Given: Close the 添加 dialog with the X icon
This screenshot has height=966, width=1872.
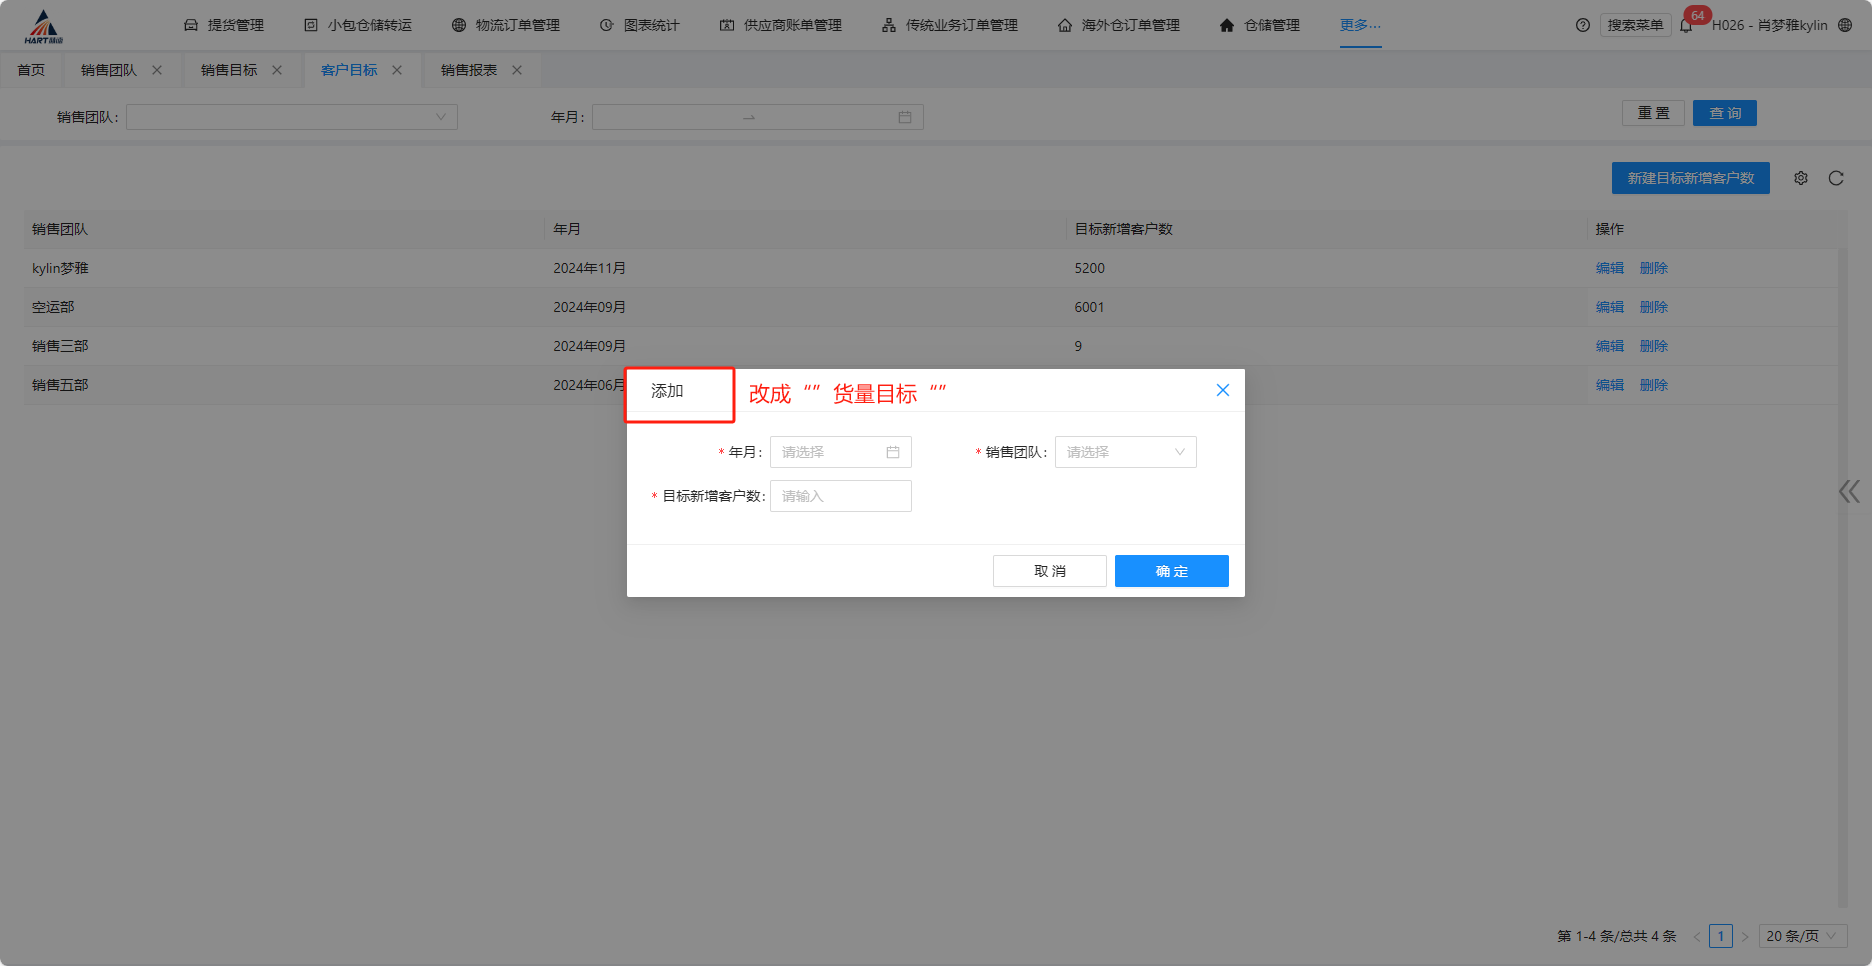Looking at the screenshot, I should [x=1222, y=390].
